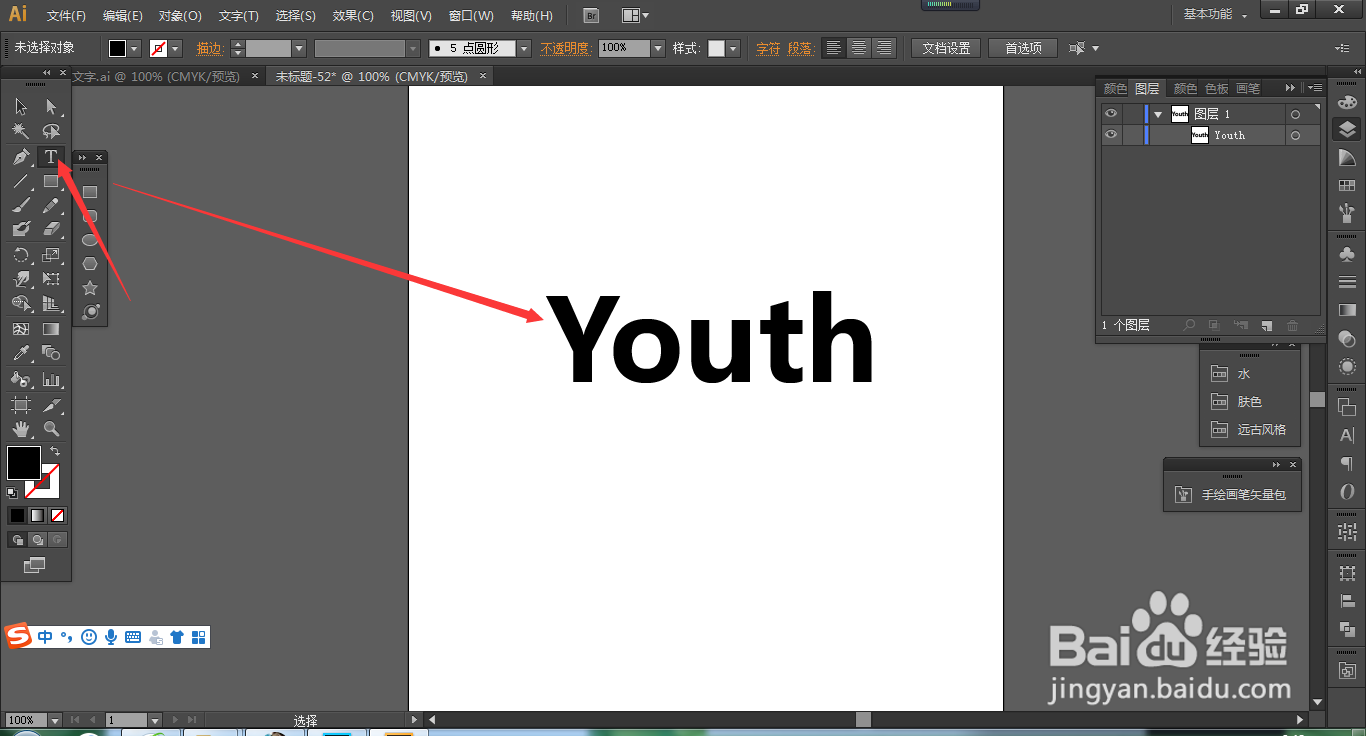The width and height of the screenshot is (1366, 736).
Task: Select the Eyedropper tool
Action: (x=21, y=353)
